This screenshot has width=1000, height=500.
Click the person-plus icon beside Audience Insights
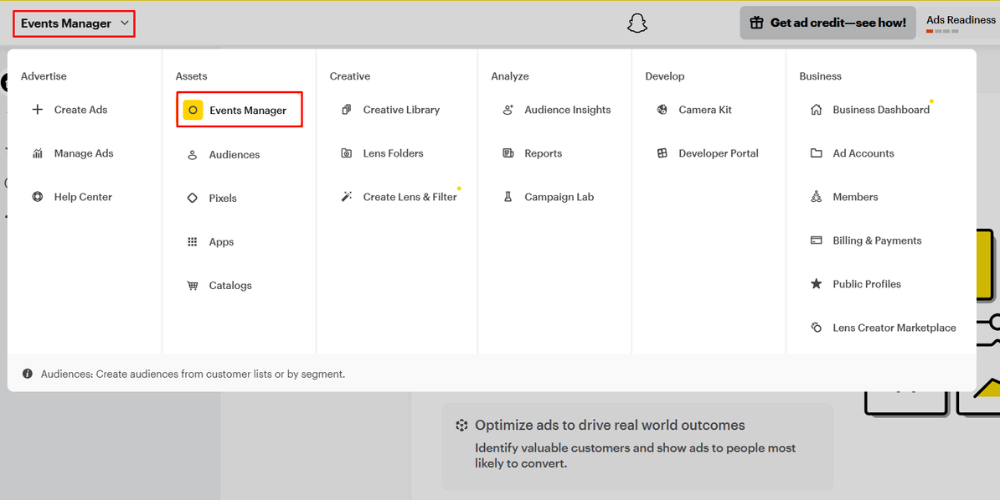point(508,110)
